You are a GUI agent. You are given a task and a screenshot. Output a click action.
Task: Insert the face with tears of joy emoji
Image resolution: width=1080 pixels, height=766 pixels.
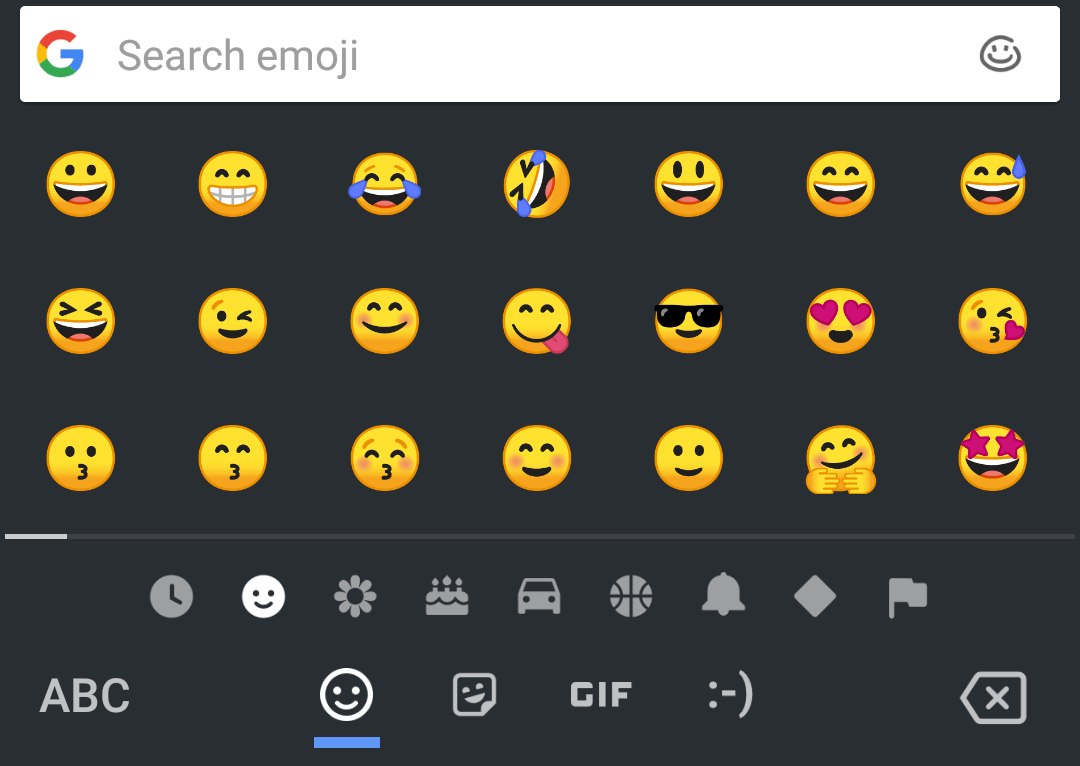click(385, 184)
